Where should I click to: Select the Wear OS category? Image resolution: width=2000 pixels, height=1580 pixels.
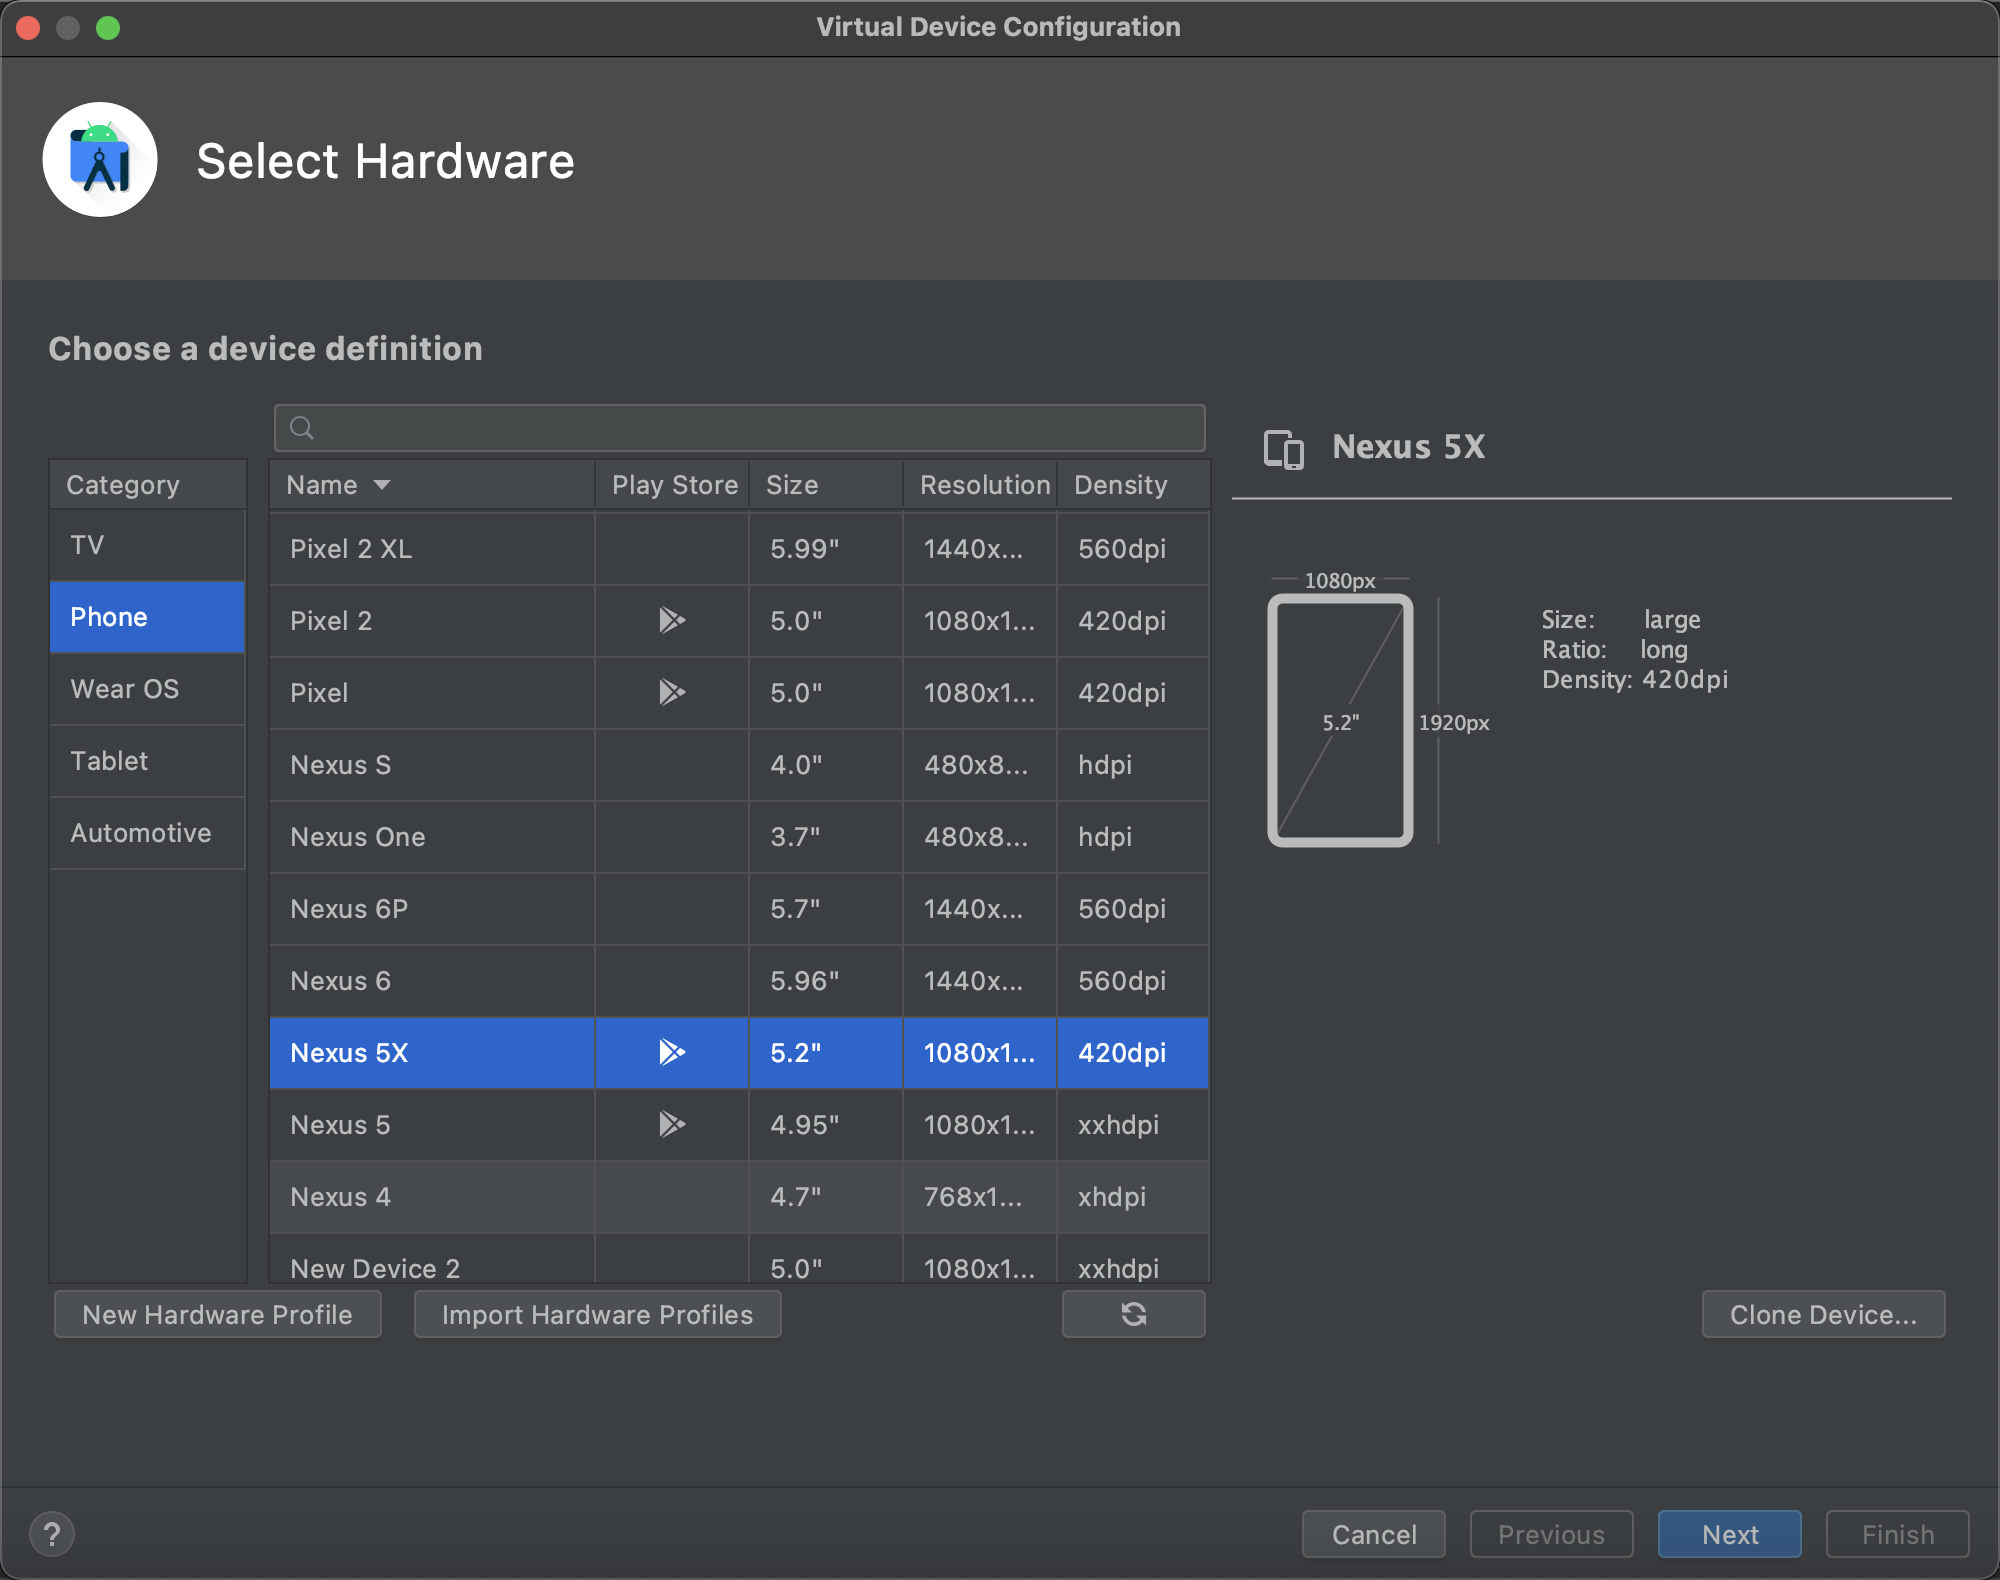tap(147, 689)
